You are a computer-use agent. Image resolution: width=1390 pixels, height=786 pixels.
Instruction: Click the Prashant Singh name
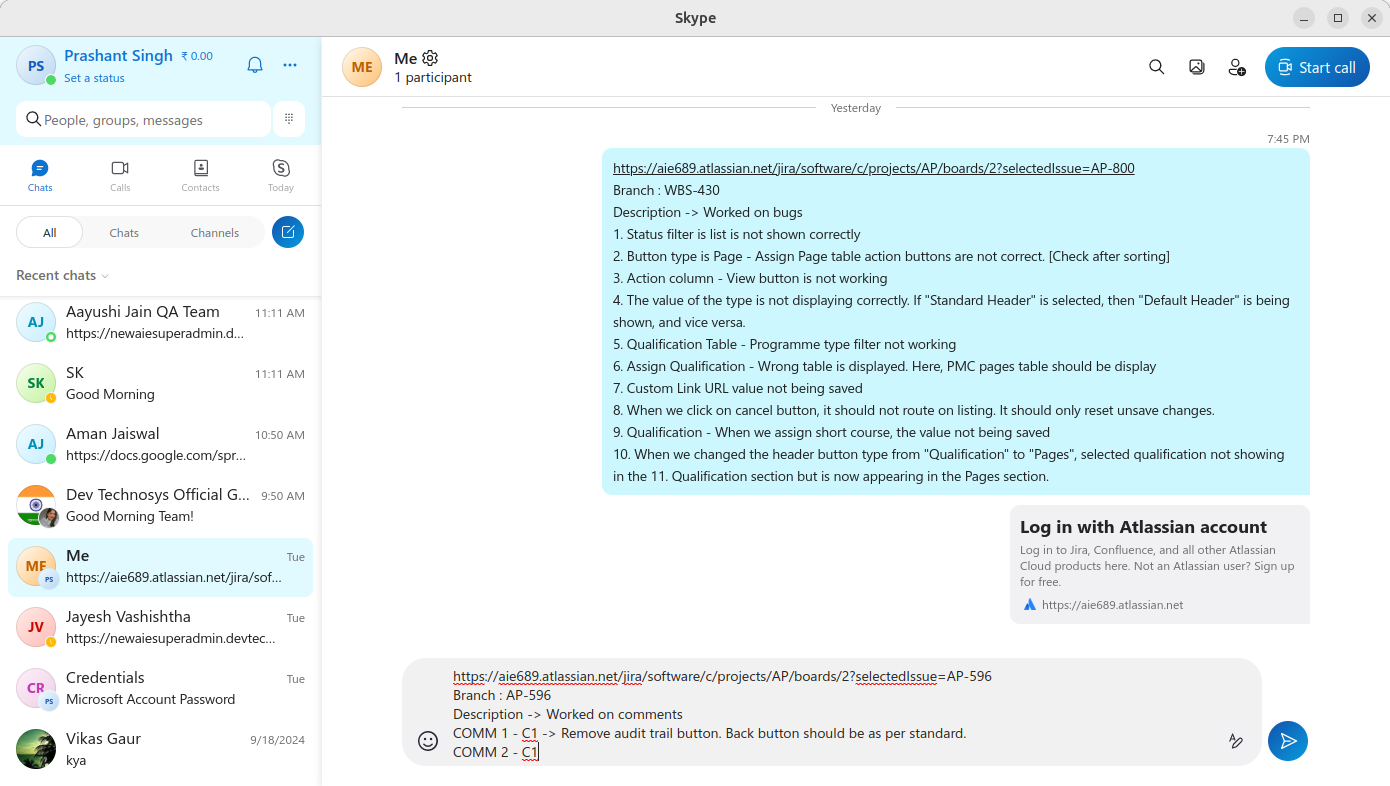[x=118, y=56]
